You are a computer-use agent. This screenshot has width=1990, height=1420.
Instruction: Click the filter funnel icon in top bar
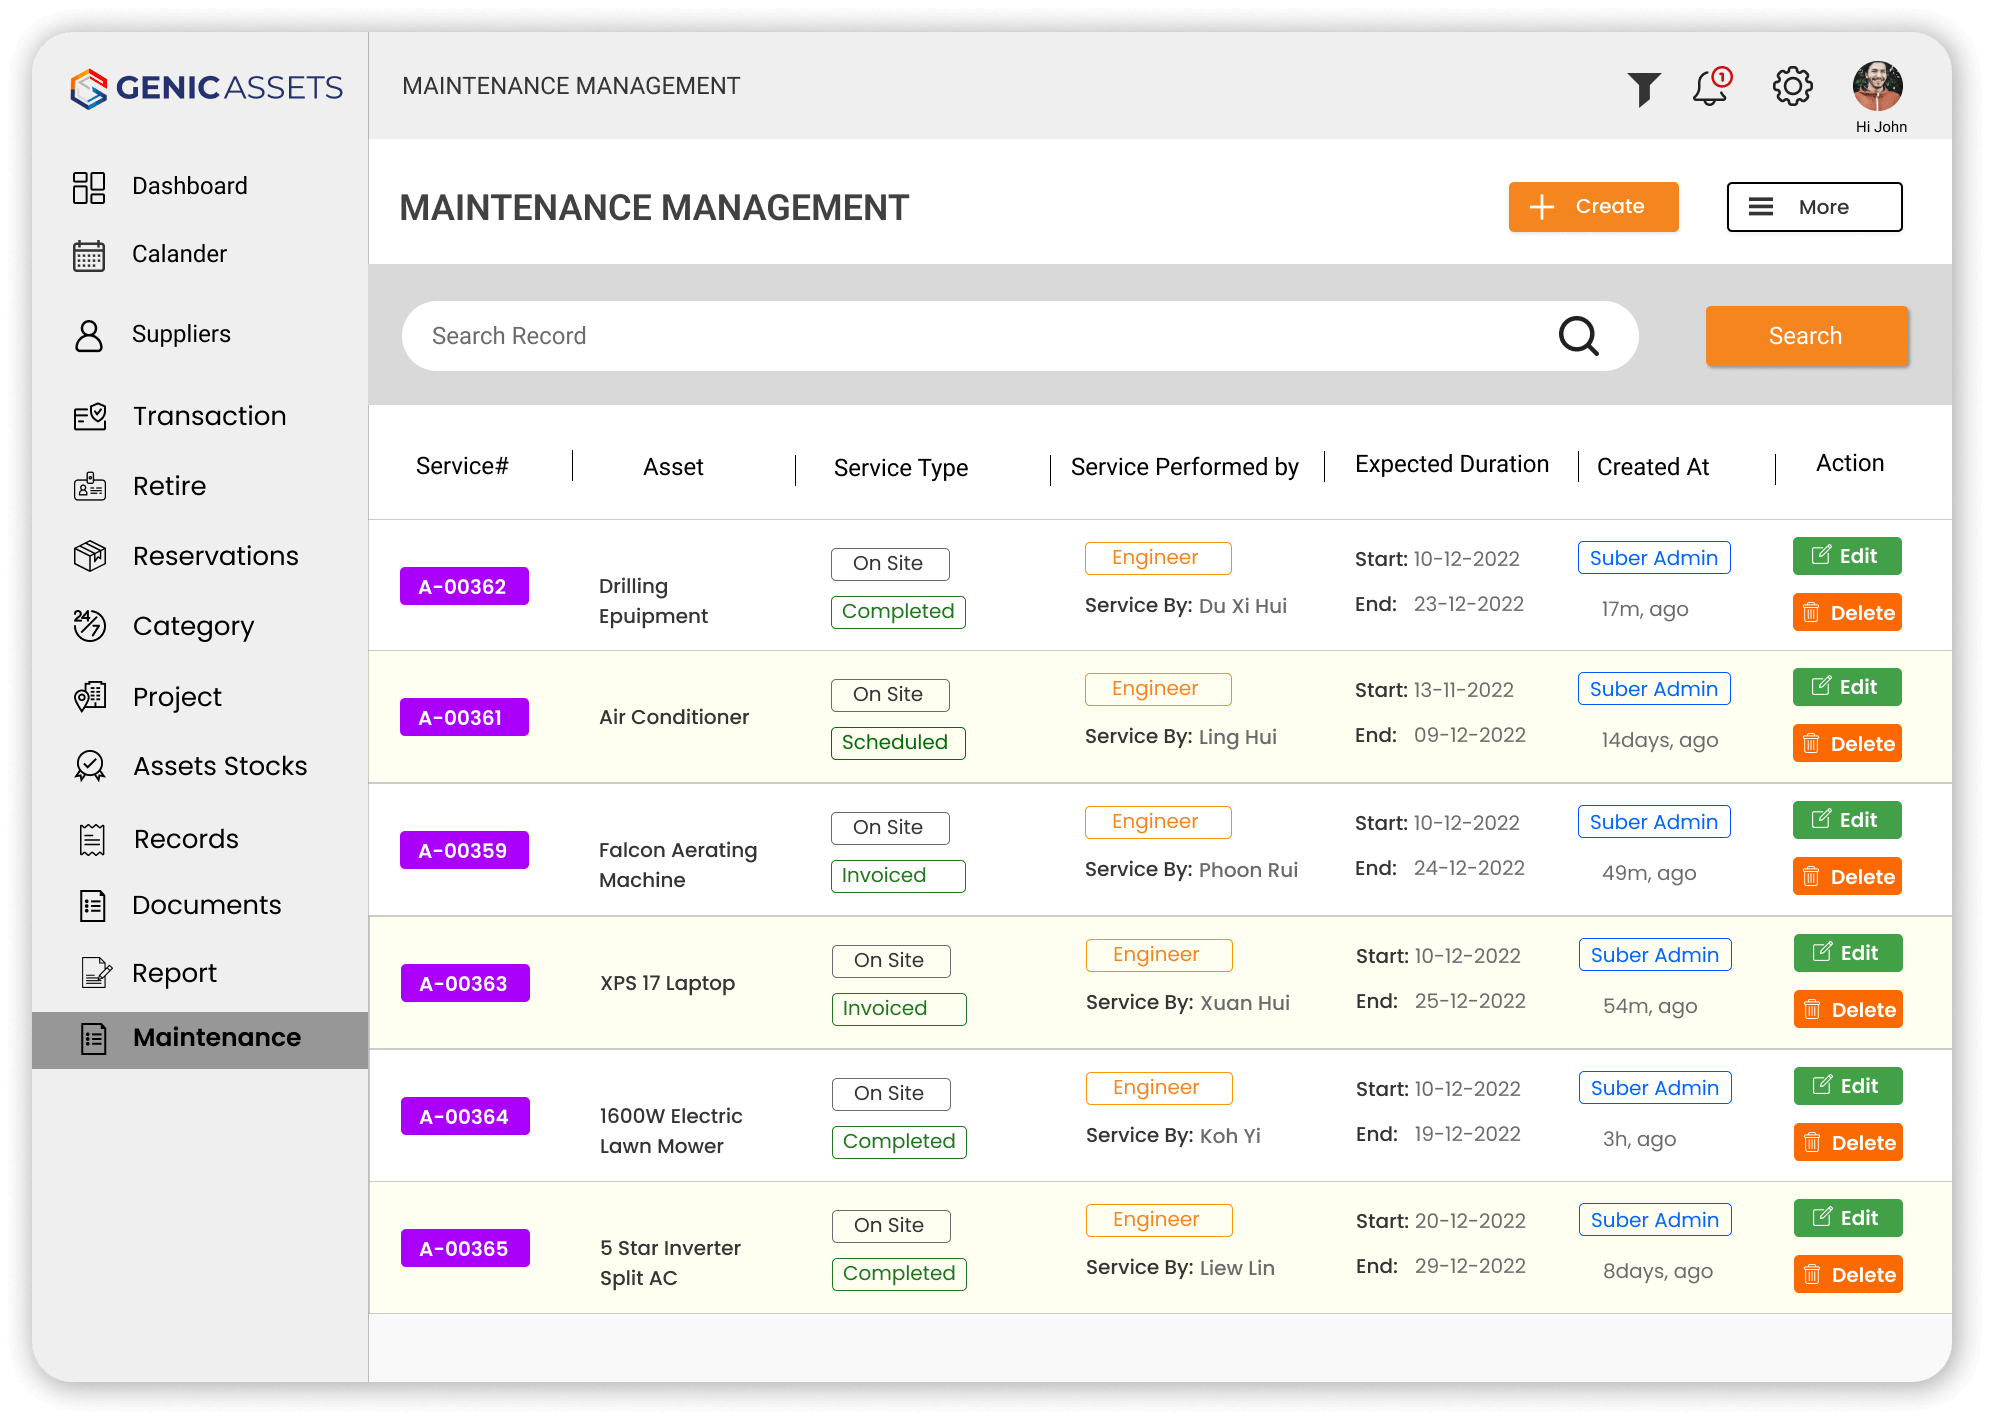1645,86
